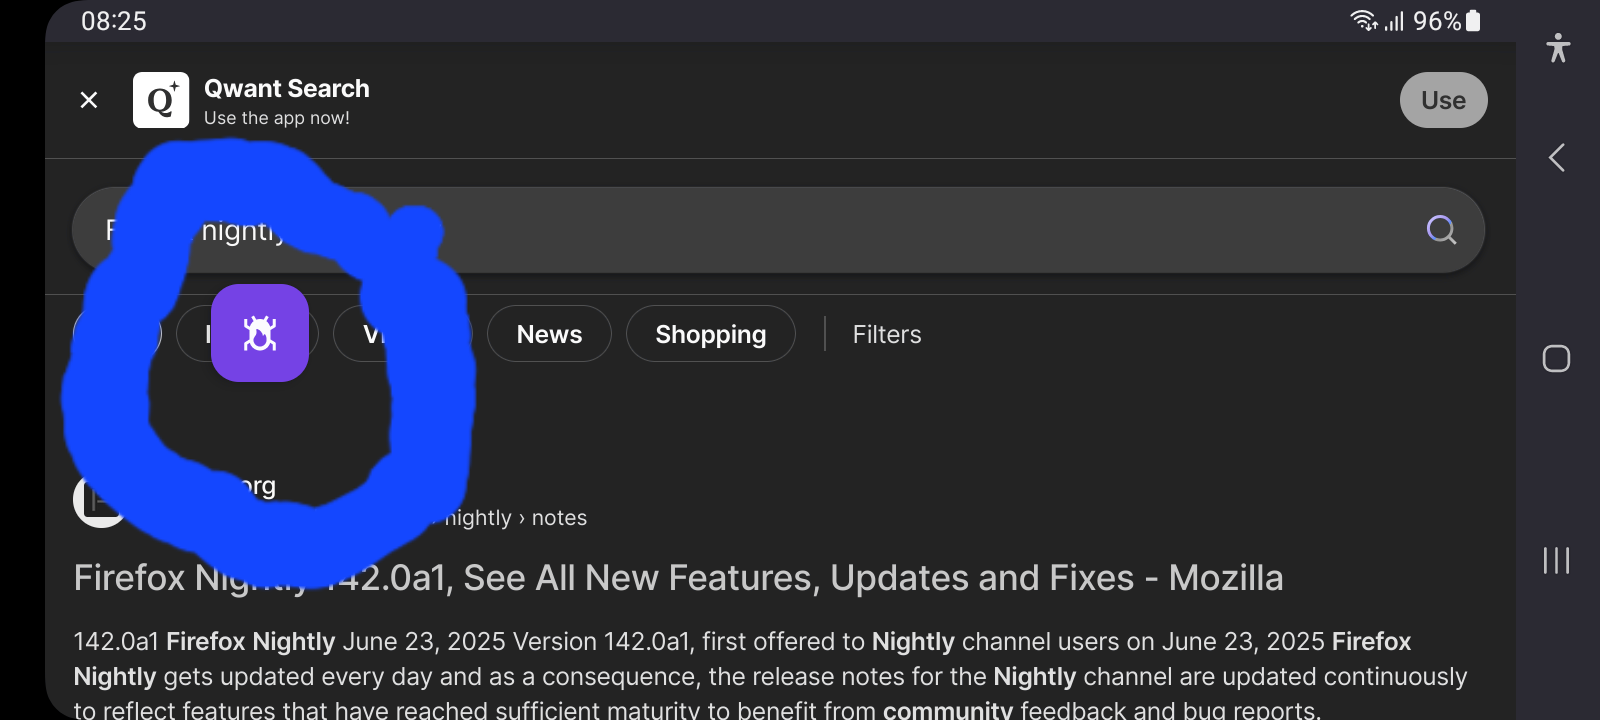The image size is (1600, 720).
Task: Tap the Android back navigation arrow
Action: (x=1557, y=157)
